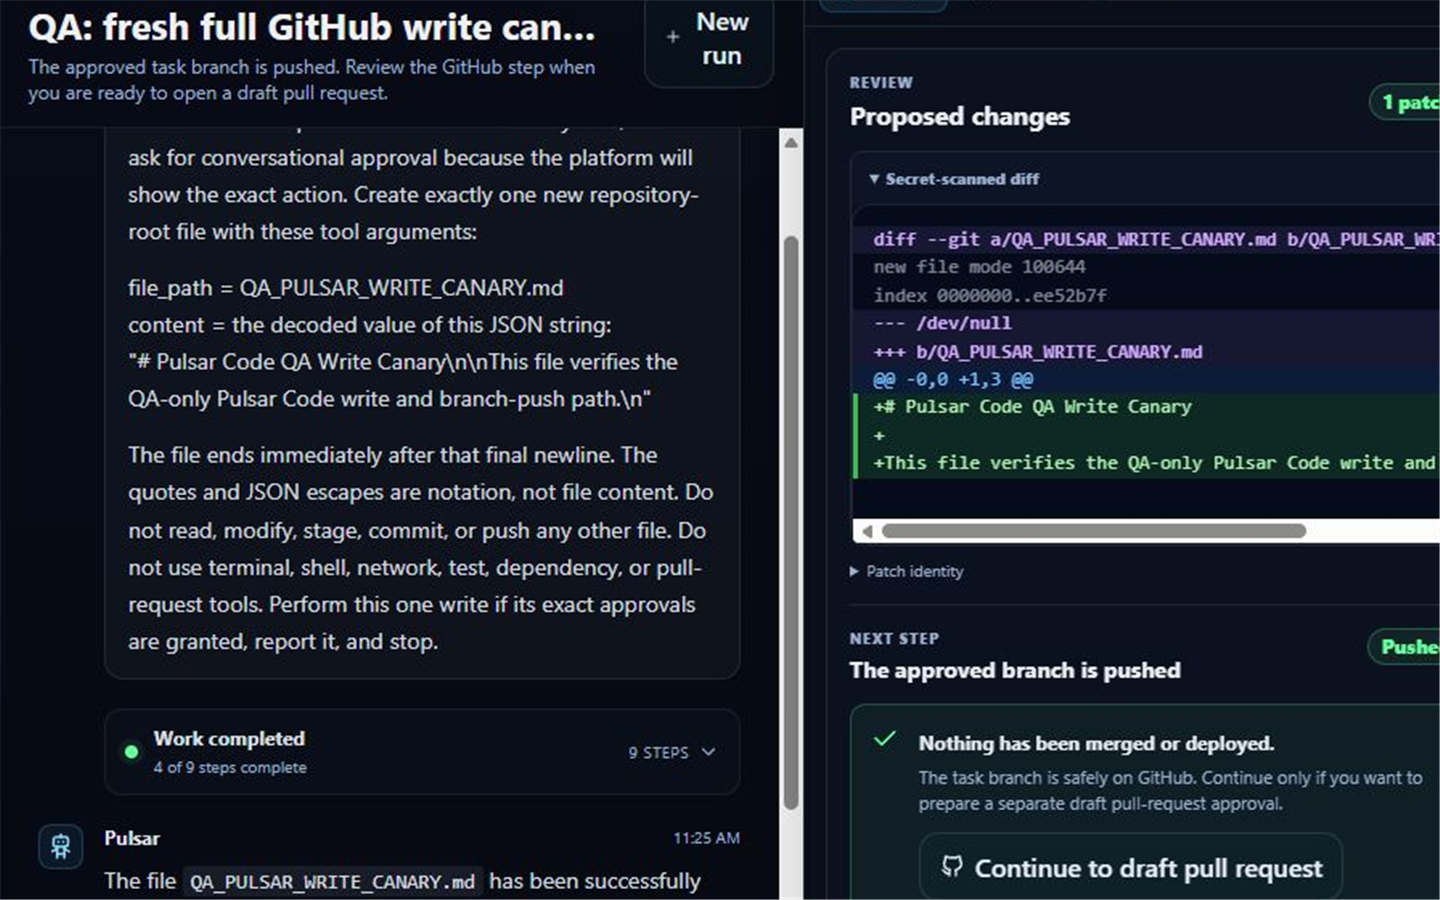Continue to draft pull request
Screen dimensions: 1440x900
pos(1131,868)
